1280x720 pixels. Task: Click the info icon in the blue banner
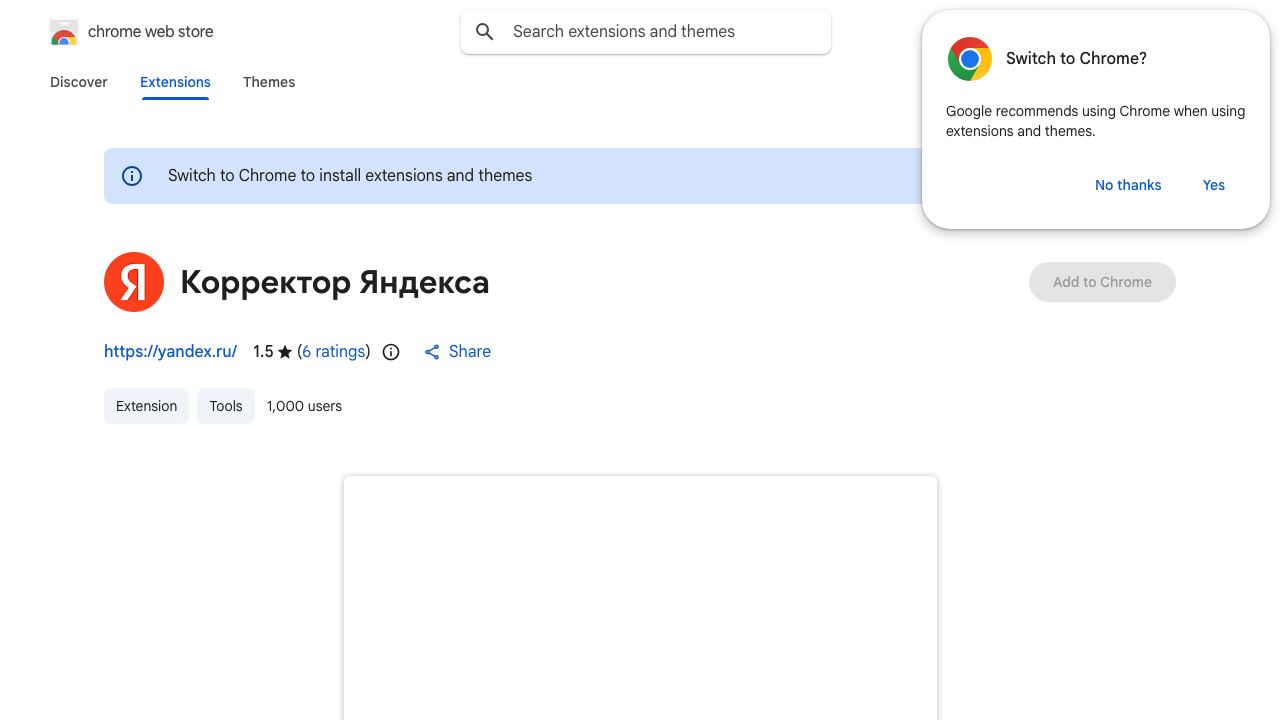(132, 176)
